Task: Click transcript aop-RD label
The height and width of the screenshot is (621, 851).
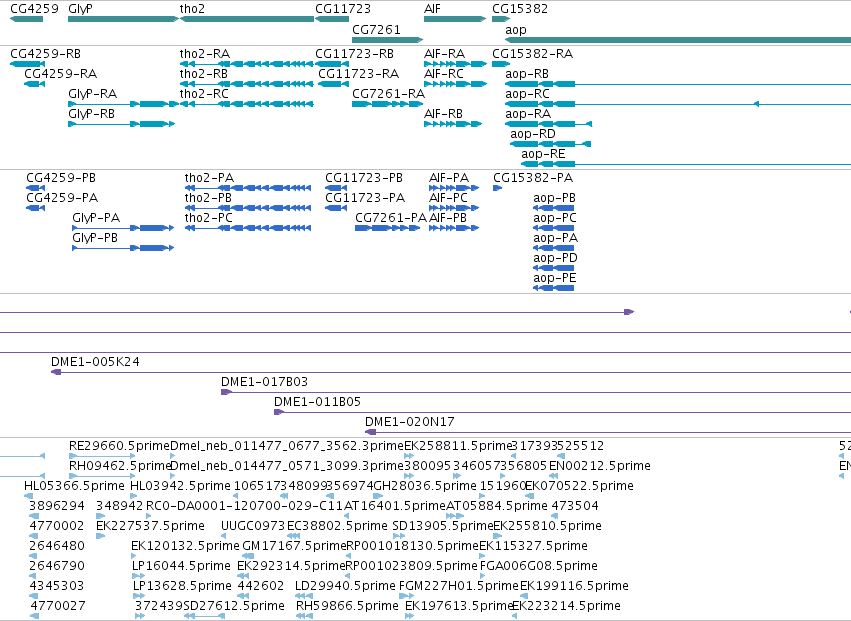Action: click(532, 134)
